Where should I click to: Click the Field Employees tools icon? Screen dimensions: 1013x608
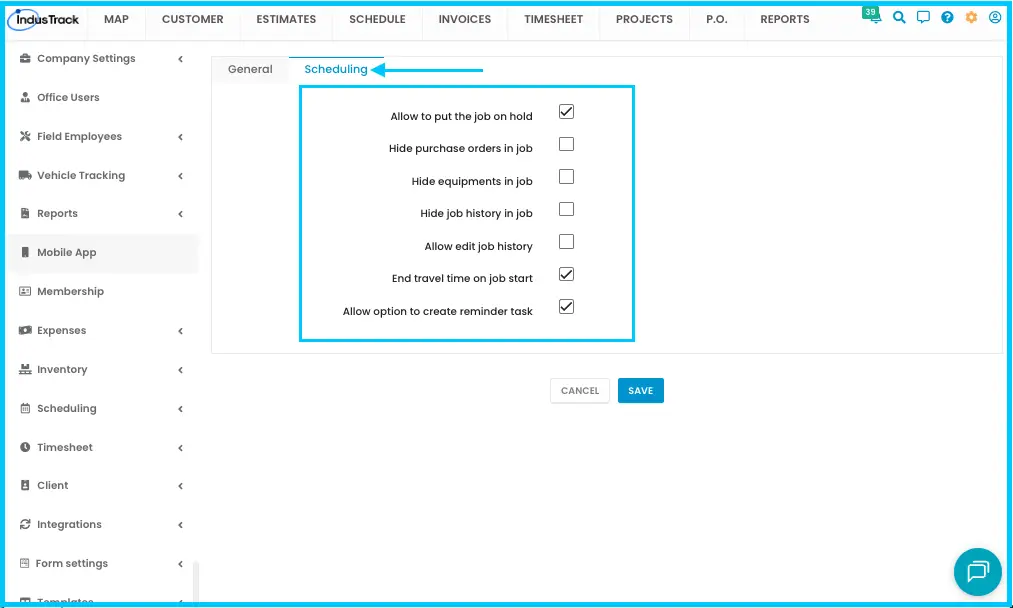click(25, 136)
